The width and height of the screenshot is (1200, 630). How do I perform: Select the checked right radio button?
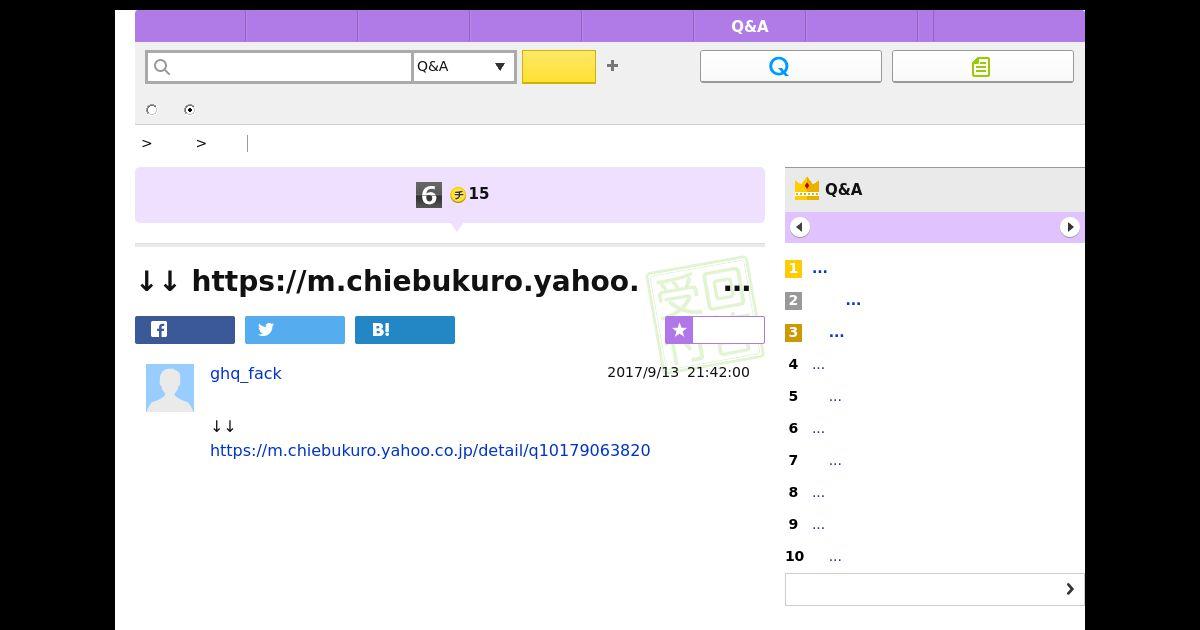click(x=189, y=110)
